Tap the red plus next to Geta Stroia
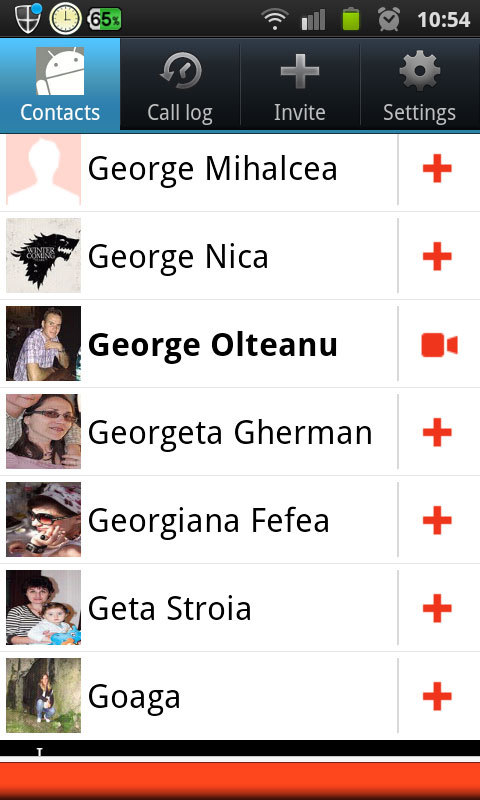 click(x=437, y=608)
